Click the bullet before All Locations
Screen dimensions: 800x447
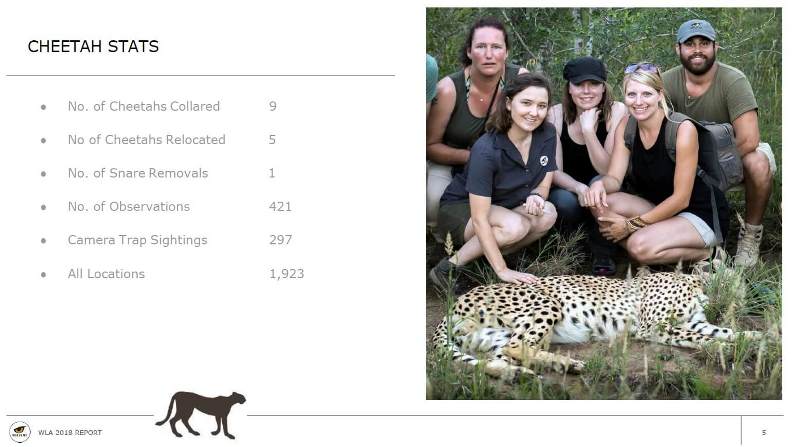click(x=43, y=274)
